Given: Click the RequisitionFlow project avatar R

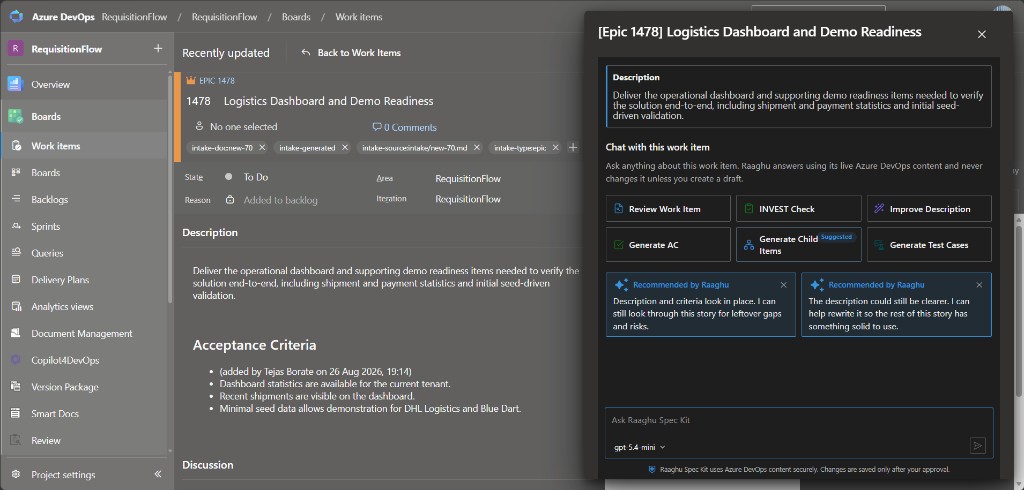Looking at the screenshot, I should (x=16, y=49).
